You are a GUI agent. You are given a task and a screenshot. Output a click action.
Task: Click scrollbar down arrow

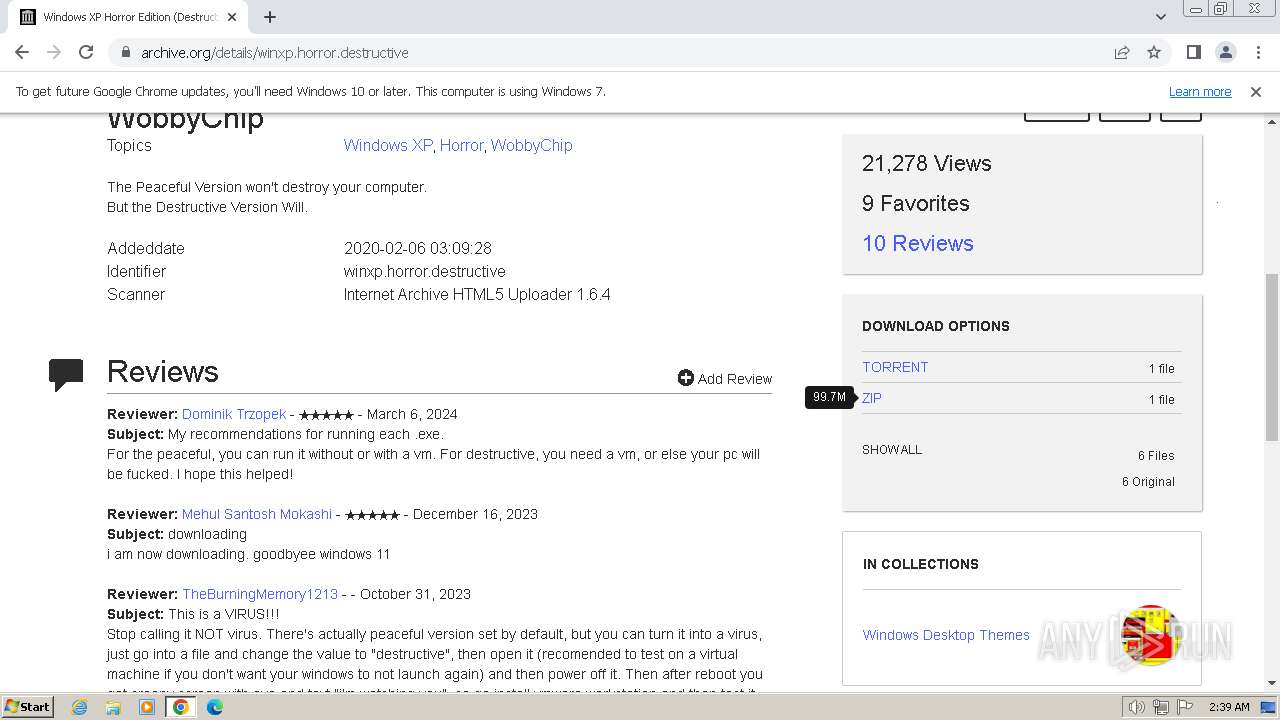[x=1271, y=683]
